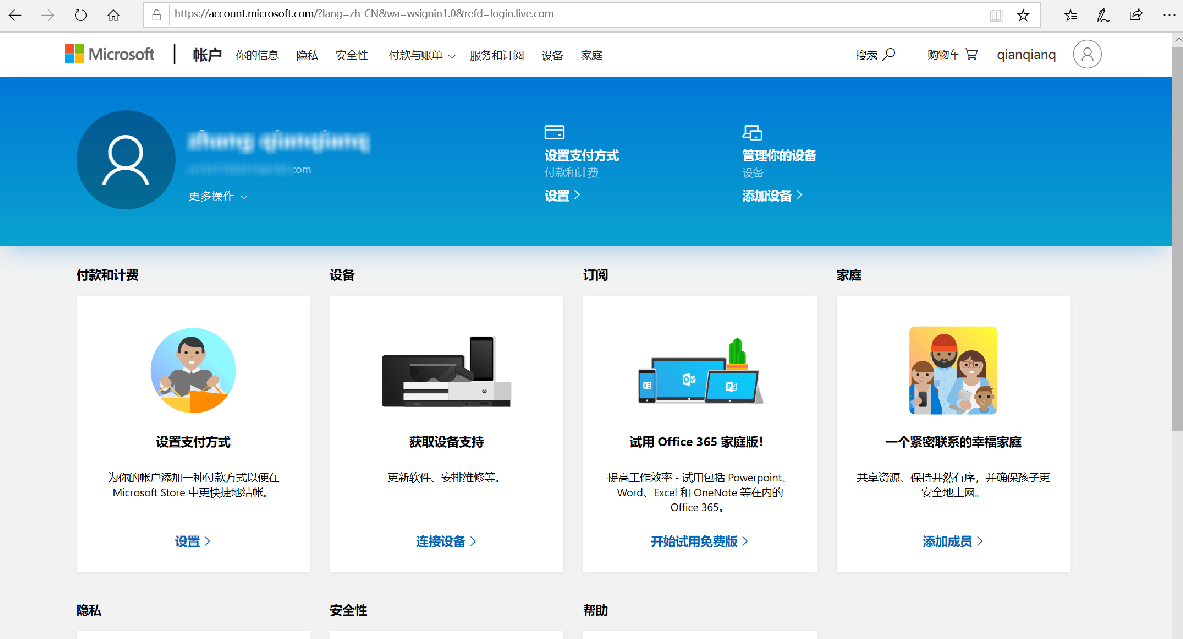This screenshot has height=639, width=1183.
Task: Click the 管理你的设备 banner heading
Action: coord(779,155)
